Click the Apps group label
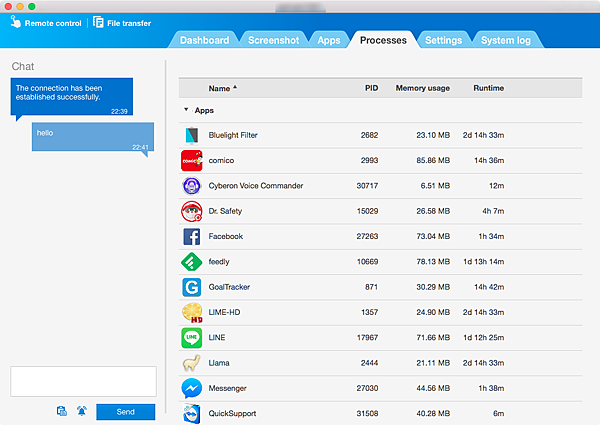The height and width of the screenshot is (425, 600). point(204,111)
